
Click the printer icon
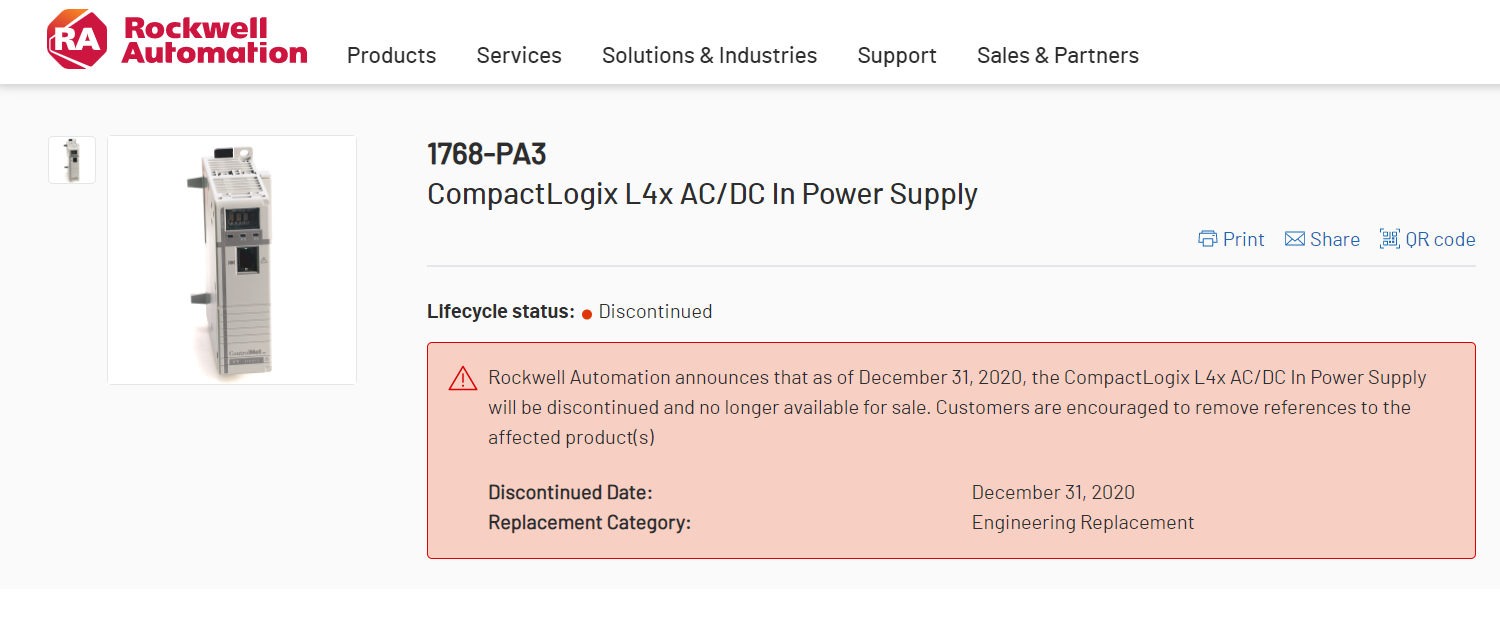1208,239
